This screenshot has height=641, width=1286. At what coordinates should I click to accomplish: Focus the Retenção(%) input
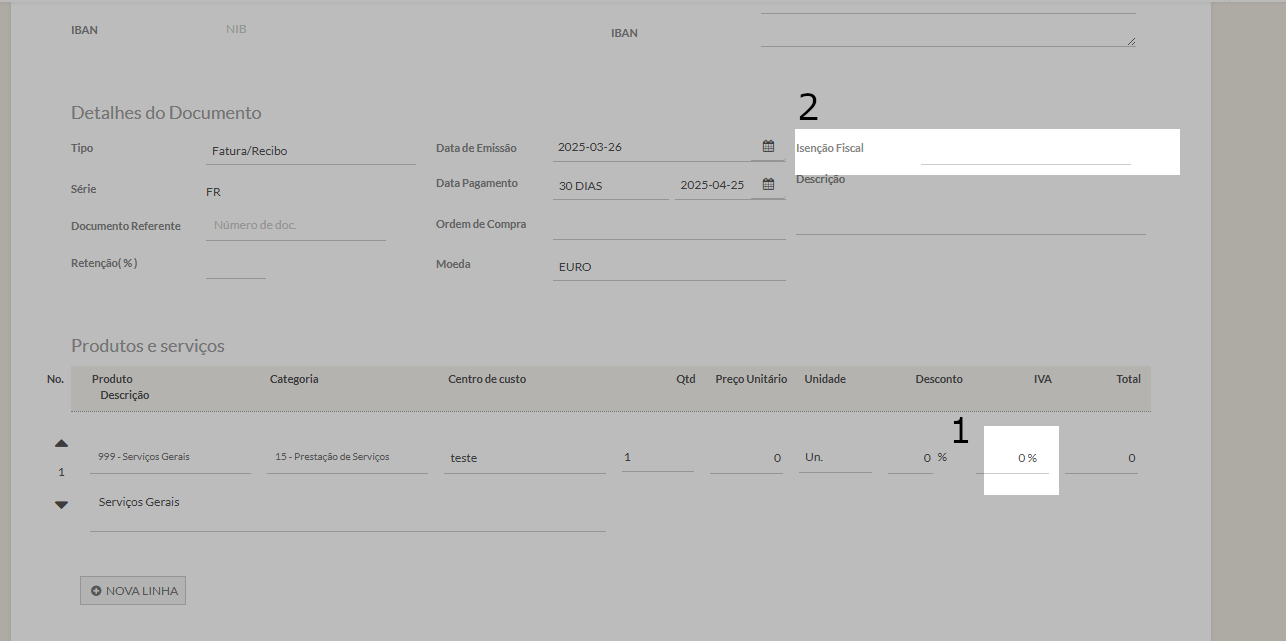[x=235, y=265]
